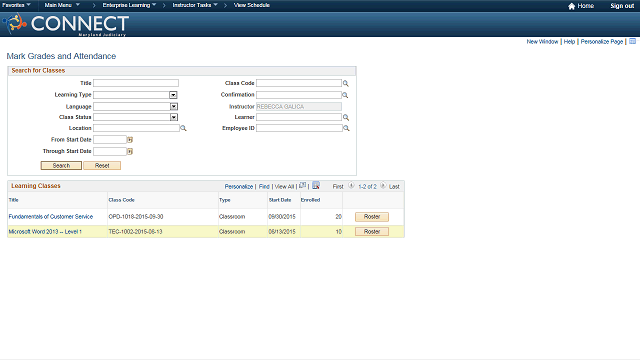Focus the Through Start Date field
Screen dimensions: 640x360
110,151
